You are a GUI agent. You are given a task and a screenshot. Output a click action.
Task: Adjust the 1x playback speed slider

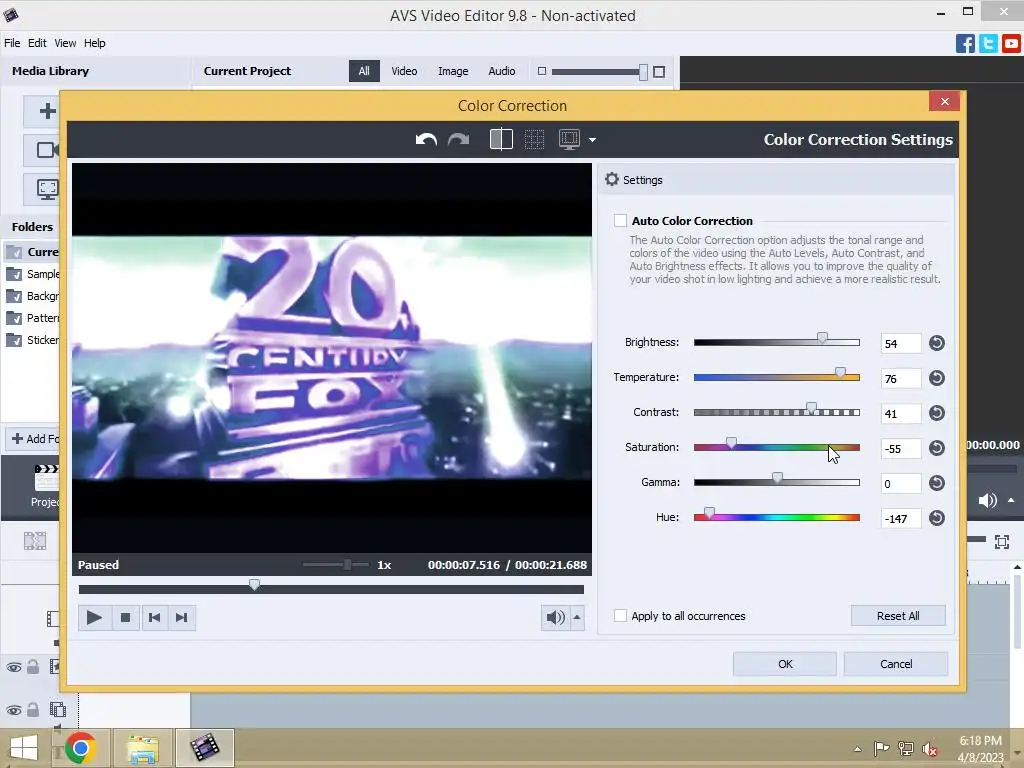(x=348, y=564)
